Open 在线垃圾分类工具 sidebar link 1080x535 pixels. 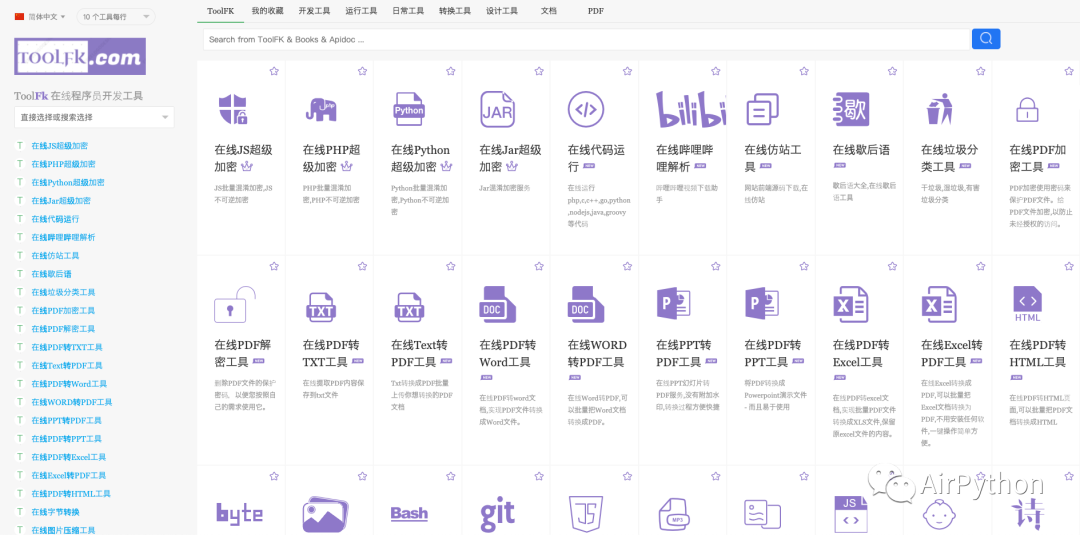click(x=63, y=292)
